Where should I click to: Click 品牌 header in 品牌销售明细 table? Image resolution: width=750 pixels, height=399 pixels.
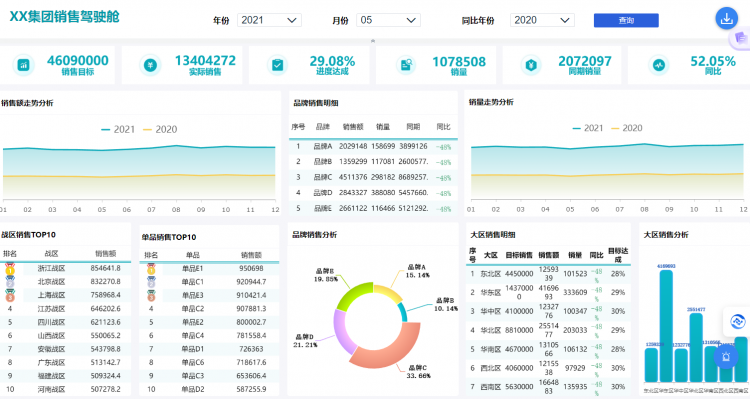[x=322, y=127]
